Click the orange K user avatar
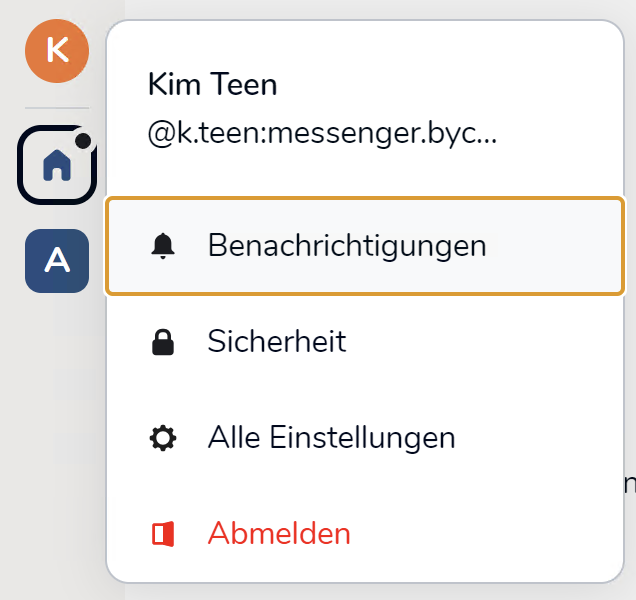Image resolution: width=636 pixels, height=600 pixels. [57, 51]
